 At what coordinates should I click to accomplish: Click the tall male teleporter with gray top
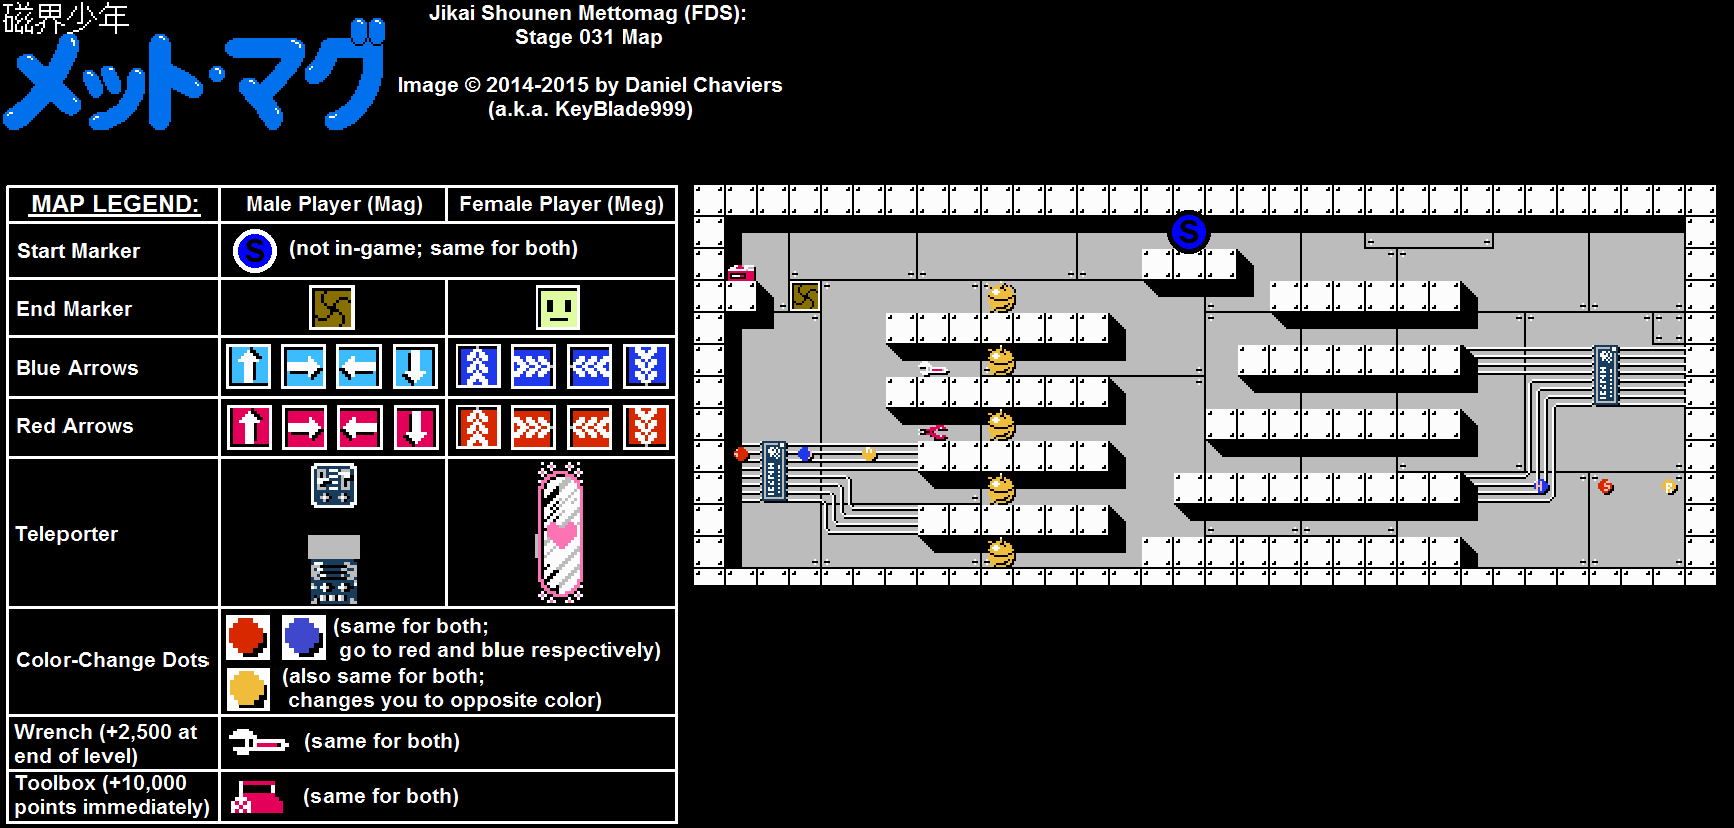(334, 569)
